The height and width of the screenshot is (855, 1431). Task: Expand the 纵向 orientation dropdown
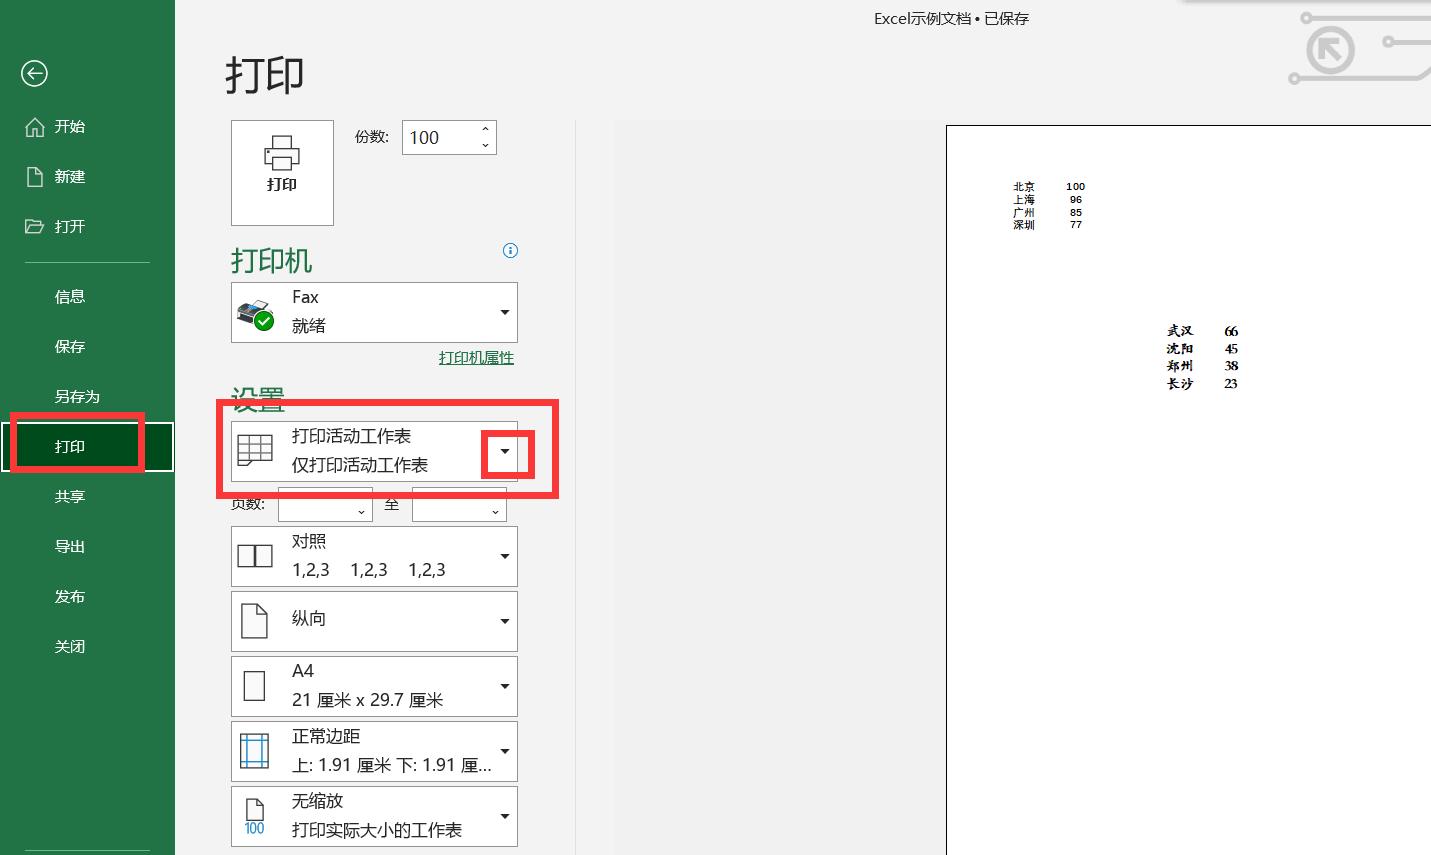504,620
